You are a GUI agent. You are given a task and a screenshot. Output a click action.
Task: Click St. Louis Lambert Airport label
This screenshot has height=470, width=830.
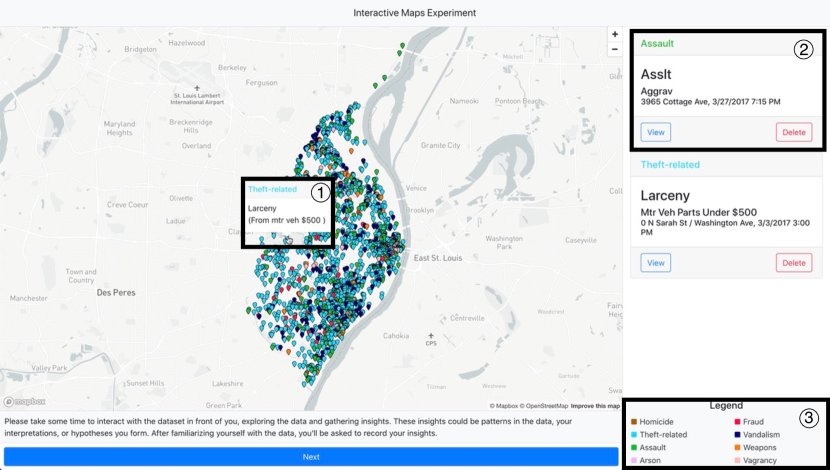[x=197, y=99]
